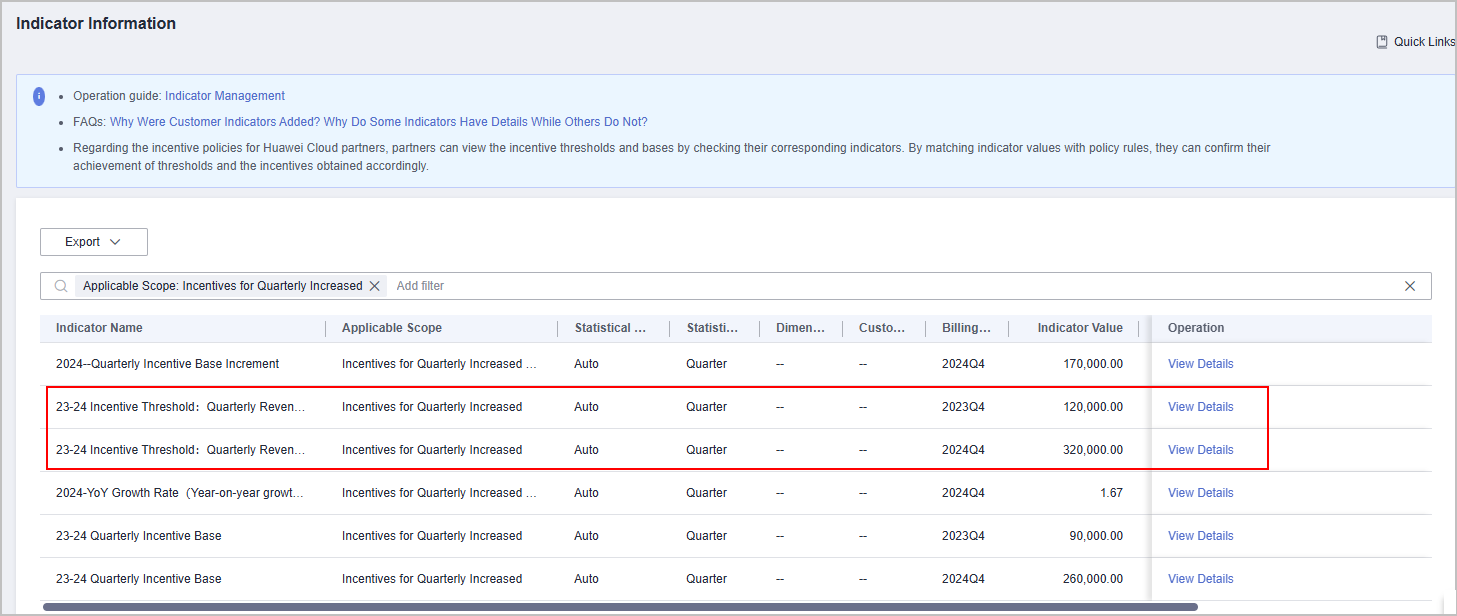The width and height of the screenshot is (1457, 616).
Task: View details for 2024 Quarterly Incentive Base Increment
Action: click(1200, 364)
